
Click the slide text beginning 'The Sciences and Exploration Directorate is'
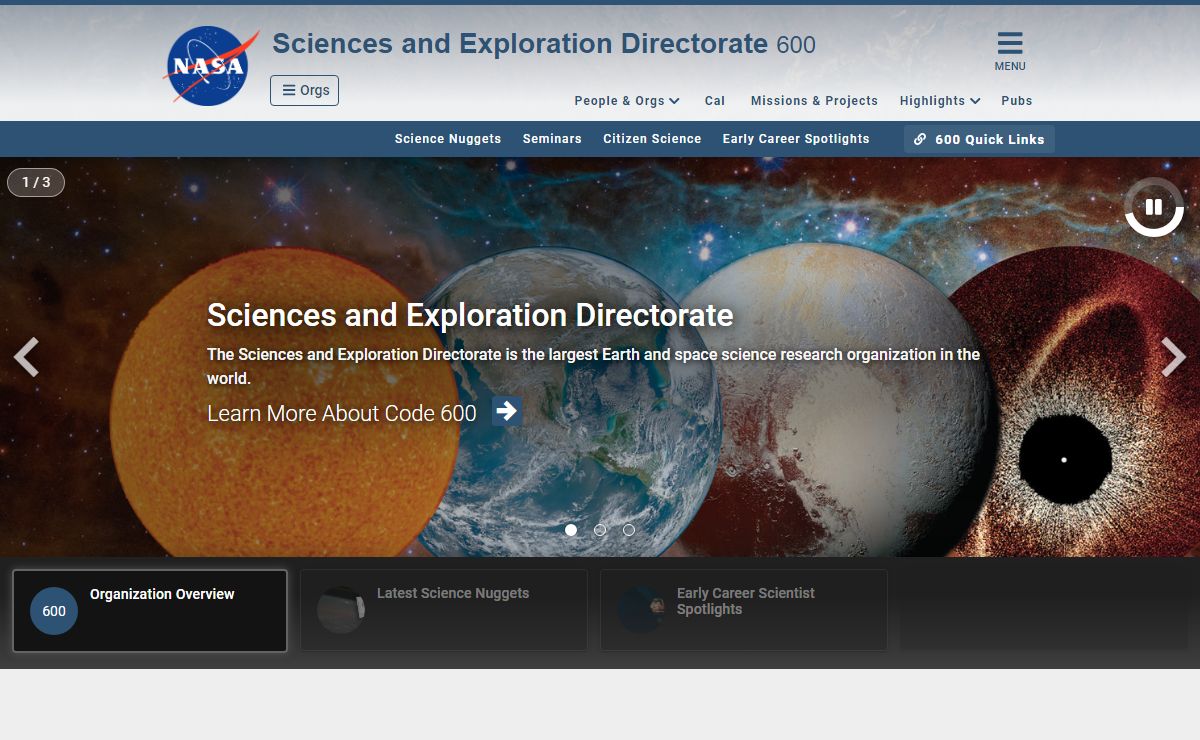coord(593,366)
